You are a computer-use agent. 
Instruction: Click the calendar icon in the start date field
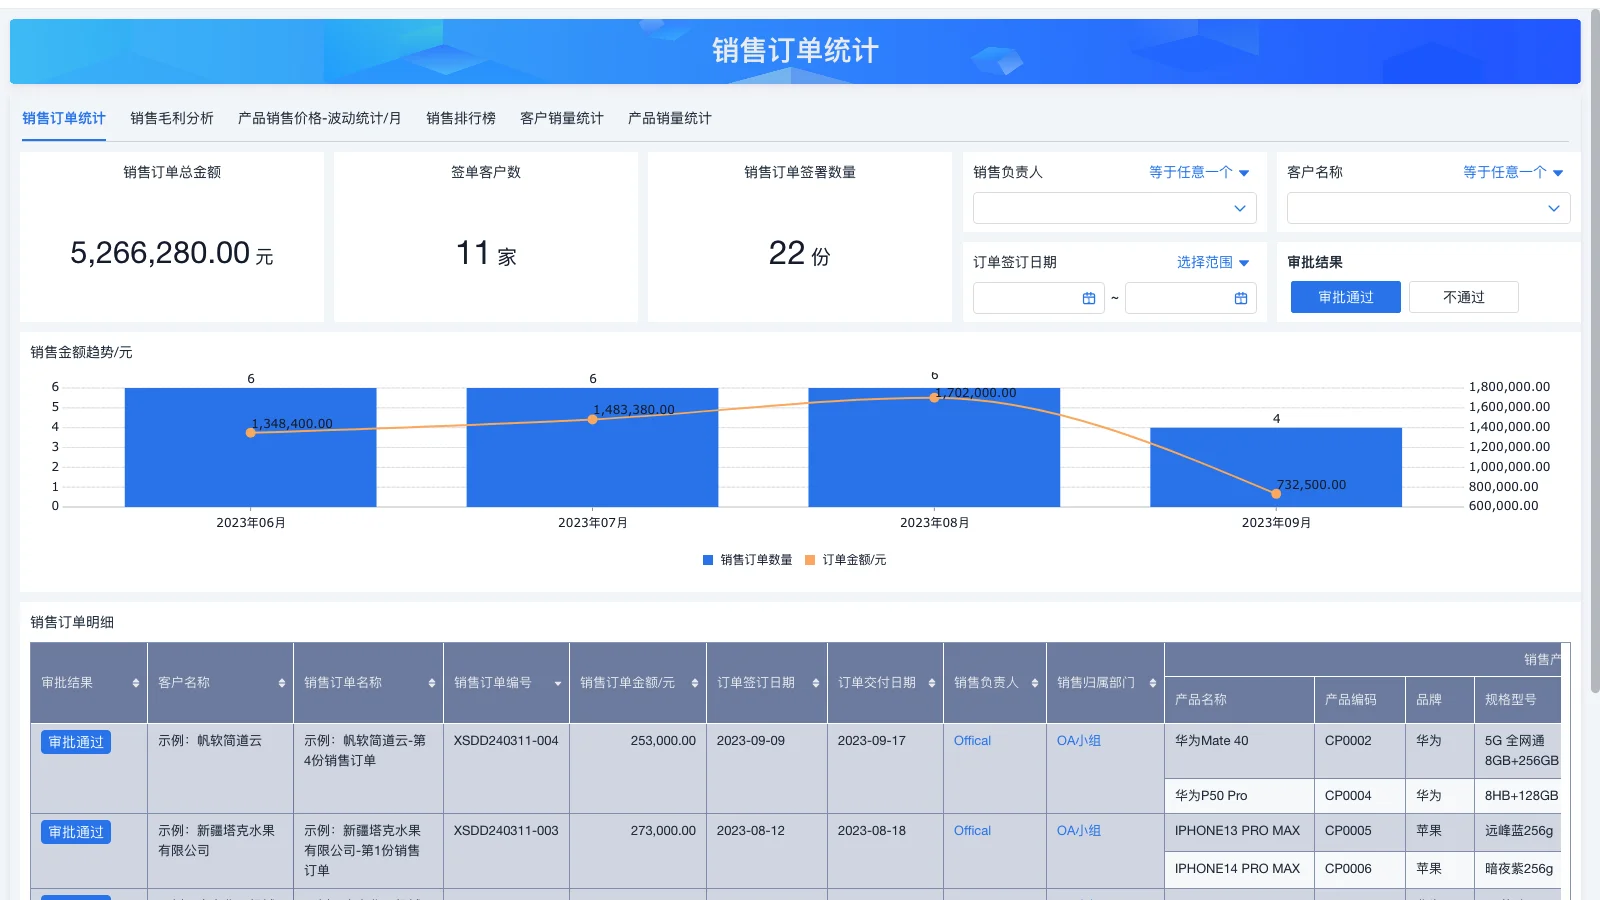1091,298
